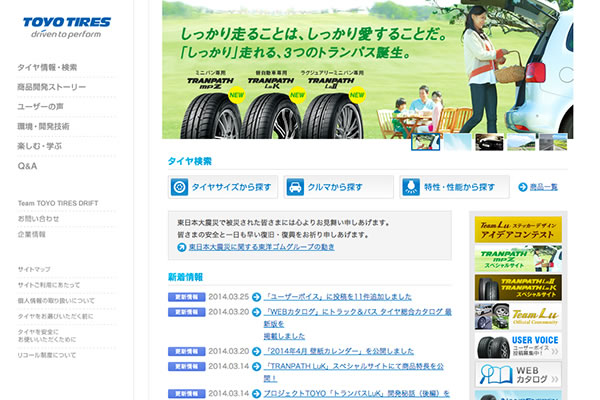Viewport: 600px width, 400px height.
Task: Click date text 2014.03.25
Action: click(228, 297)
